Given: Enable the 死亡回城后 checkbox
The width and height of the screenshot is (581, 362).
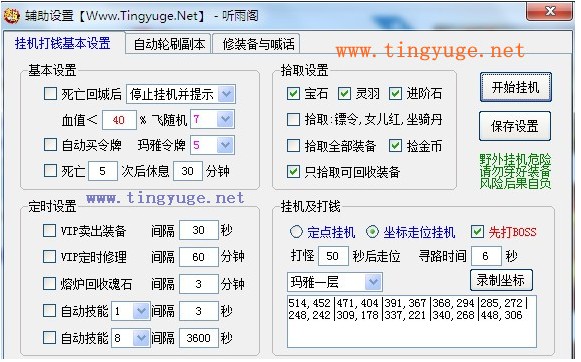Looking at the screenshot, I should (50, 94).
